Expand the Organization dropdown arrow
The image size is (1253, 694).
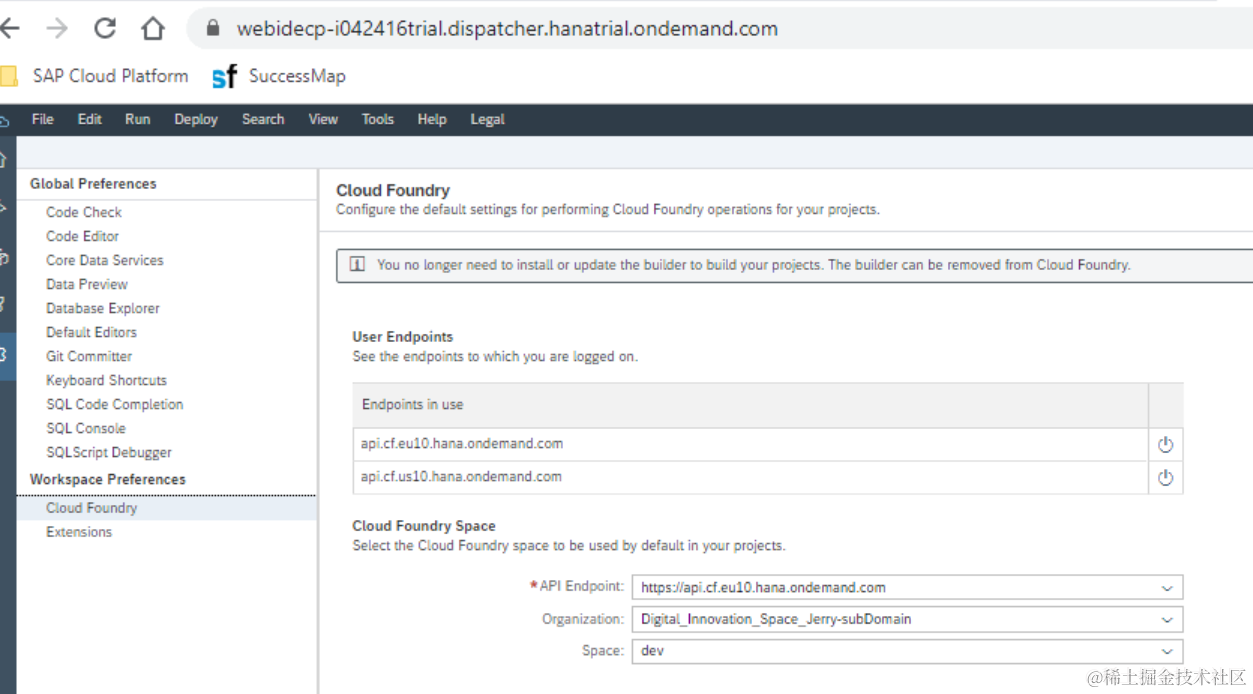coord(1167,620)
